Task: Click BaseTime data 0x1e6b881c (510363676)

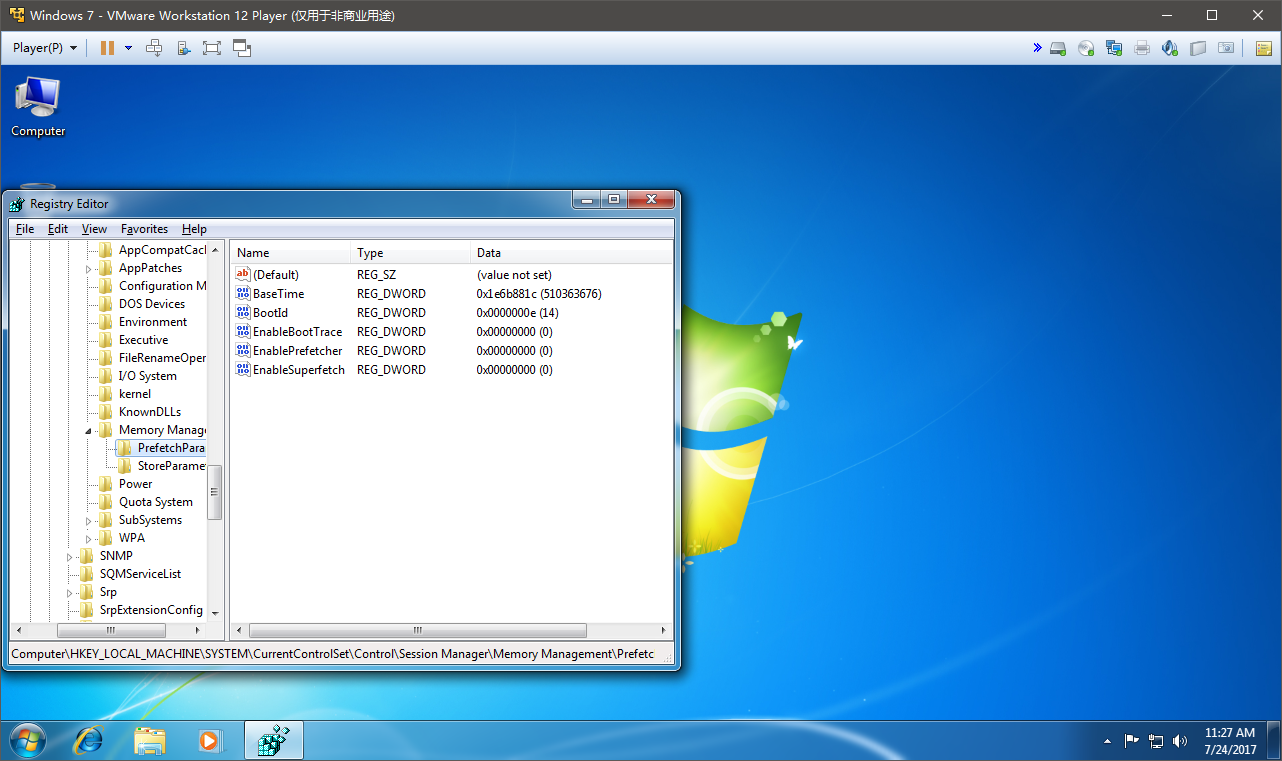Action: click(x=539, y=293)
